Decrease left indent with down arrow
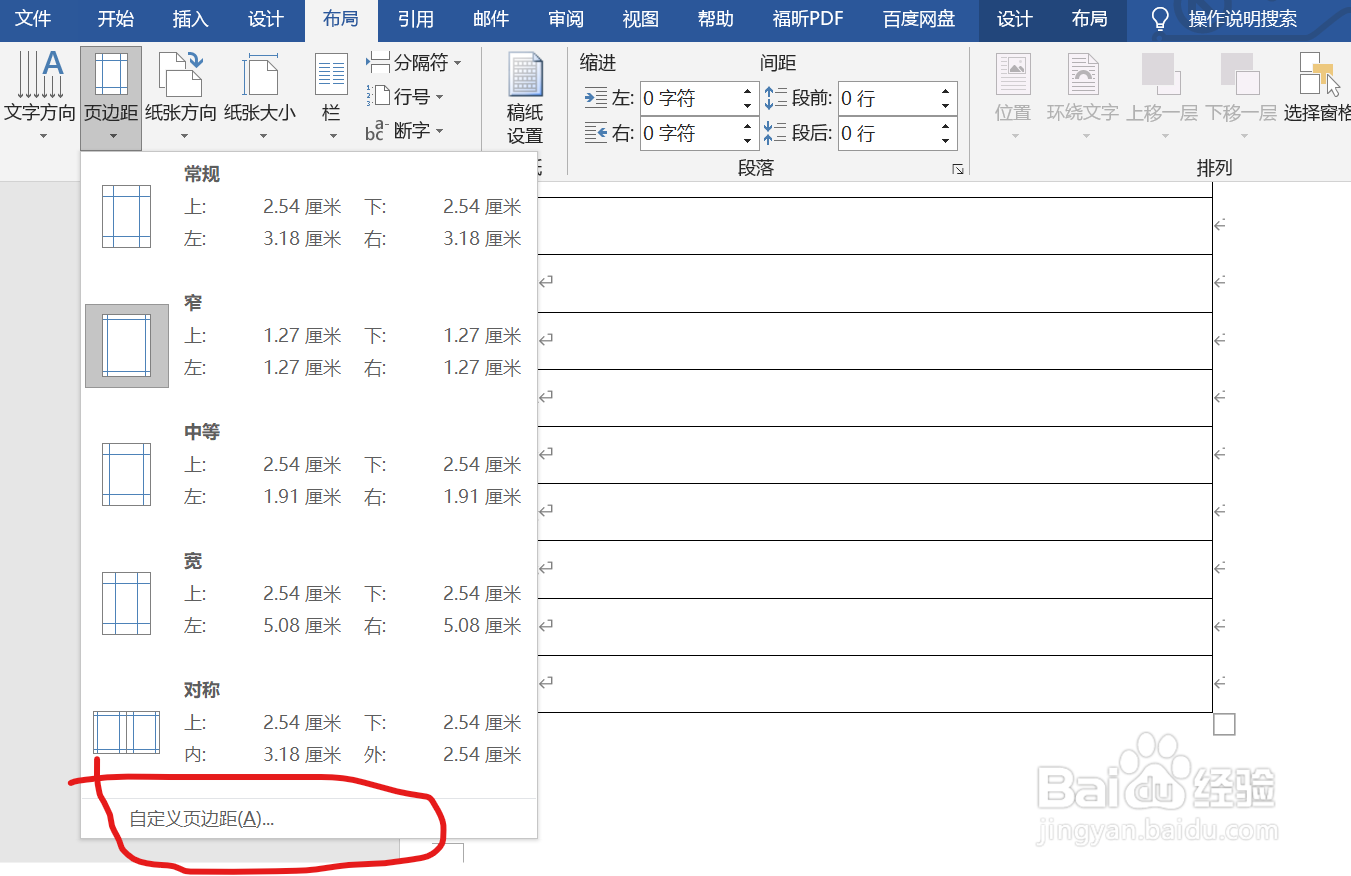The image size is (1351, 876). (747, 106)
